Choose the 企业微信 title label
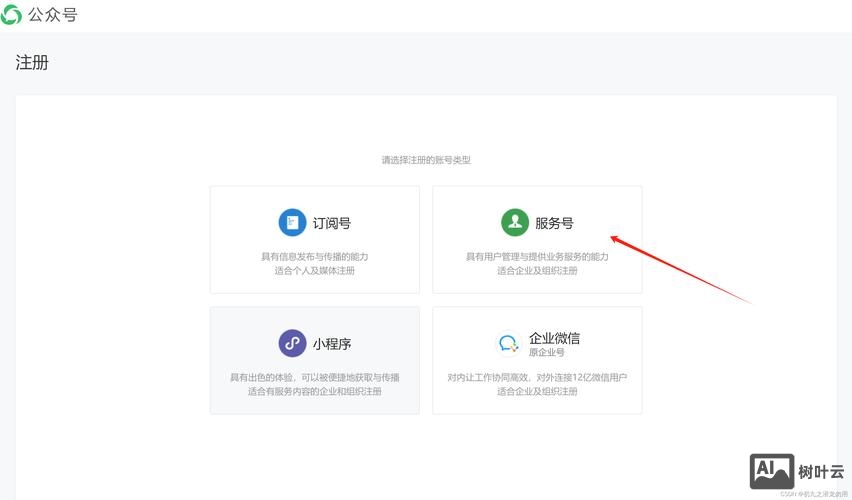 coord(554,338)
